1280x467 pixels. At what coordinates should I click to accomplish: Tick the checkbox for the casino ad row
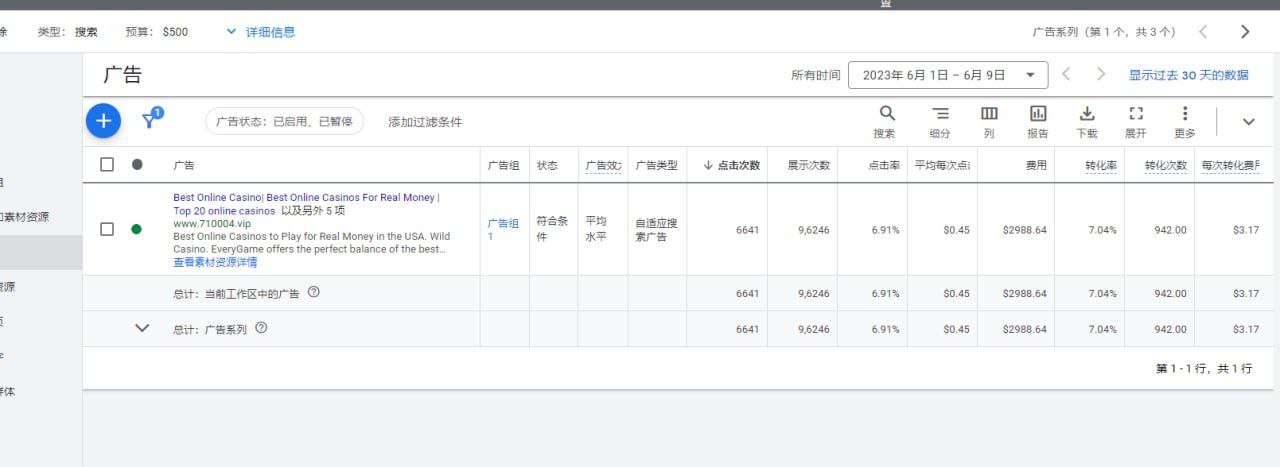click(x=107, y=229)
